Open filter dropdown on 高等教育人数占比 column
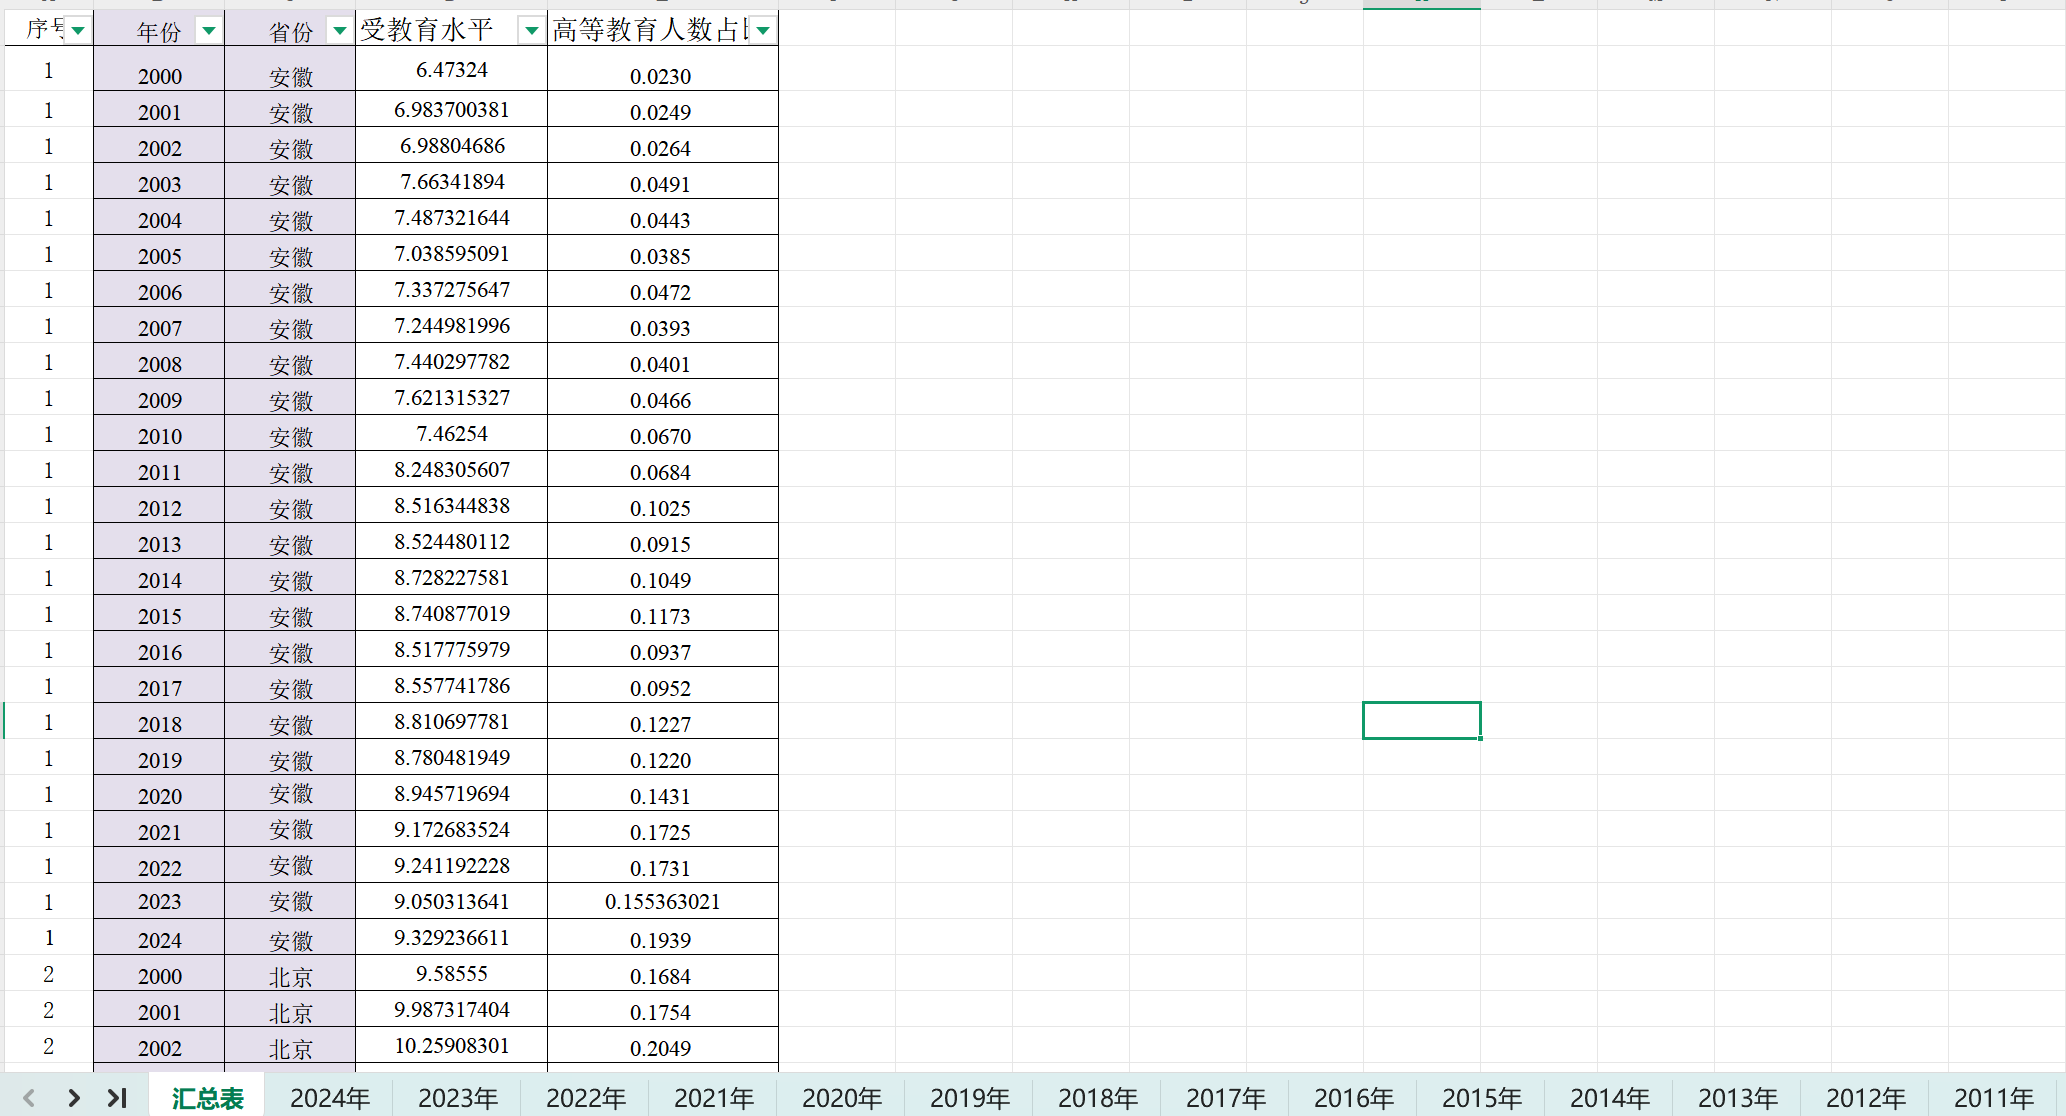2066x1116 pixels. [763, 31]
